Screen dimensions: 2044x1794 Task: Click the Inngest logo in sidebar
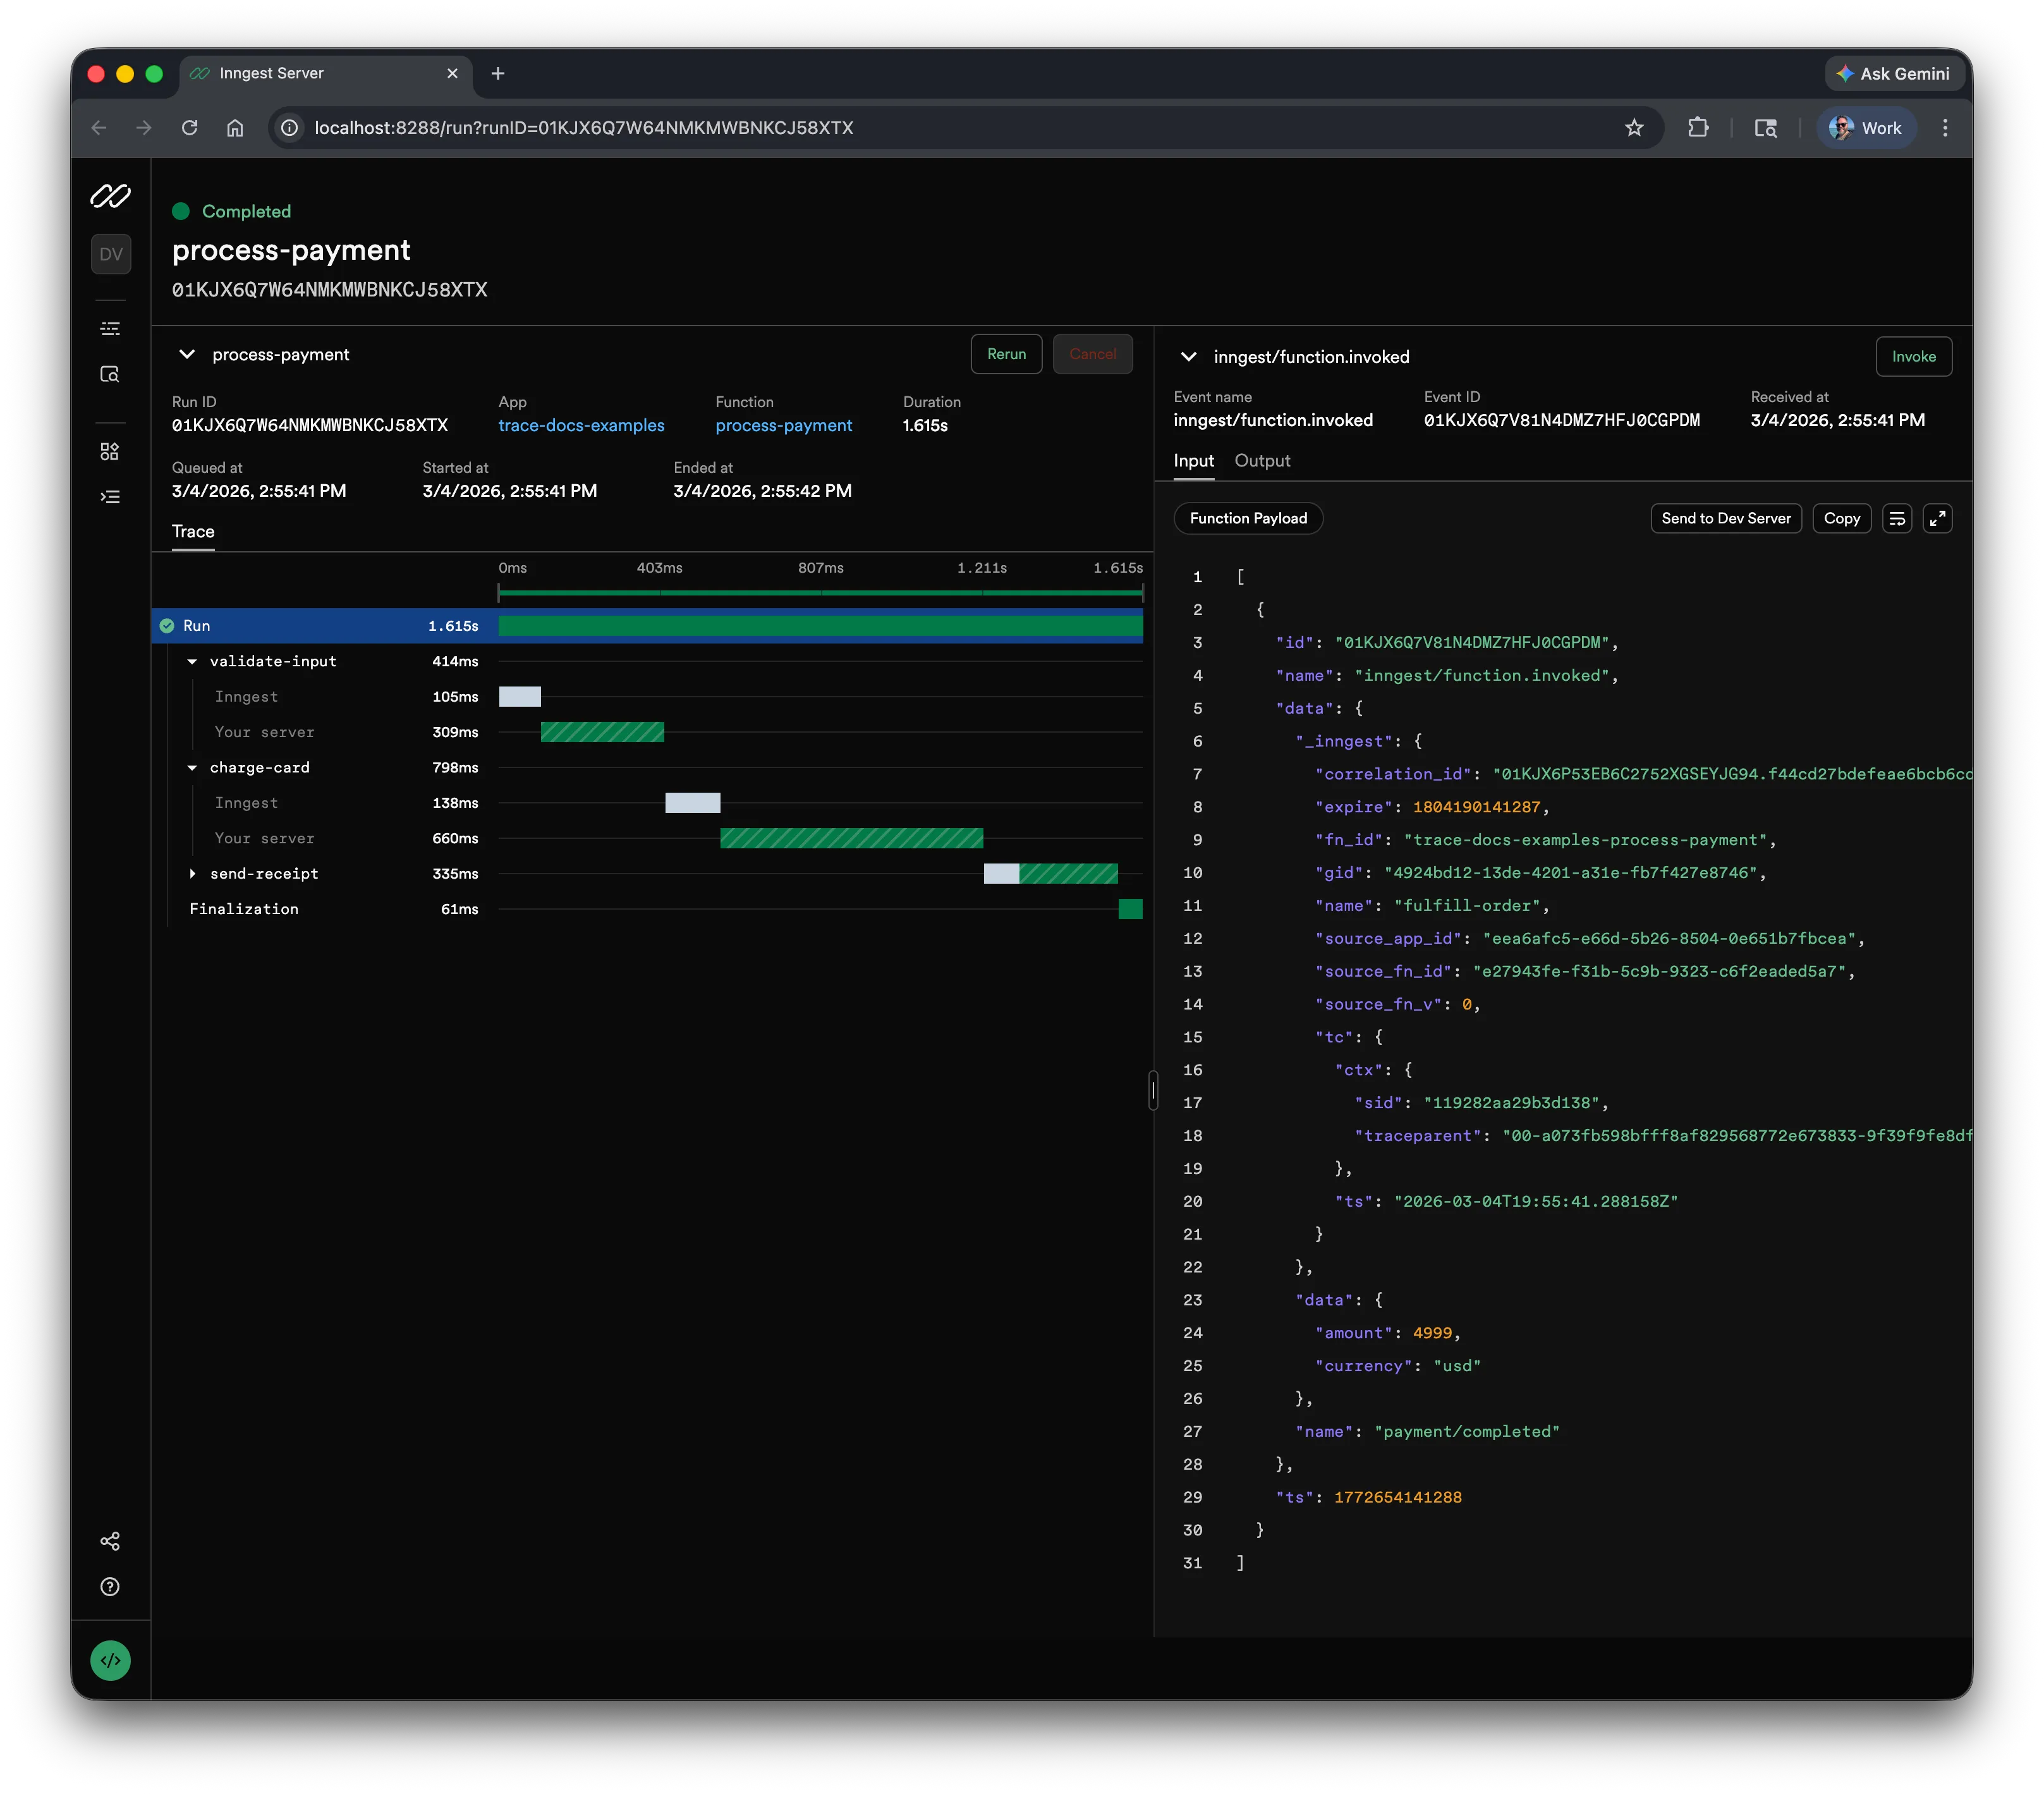(x=110, y=196)
